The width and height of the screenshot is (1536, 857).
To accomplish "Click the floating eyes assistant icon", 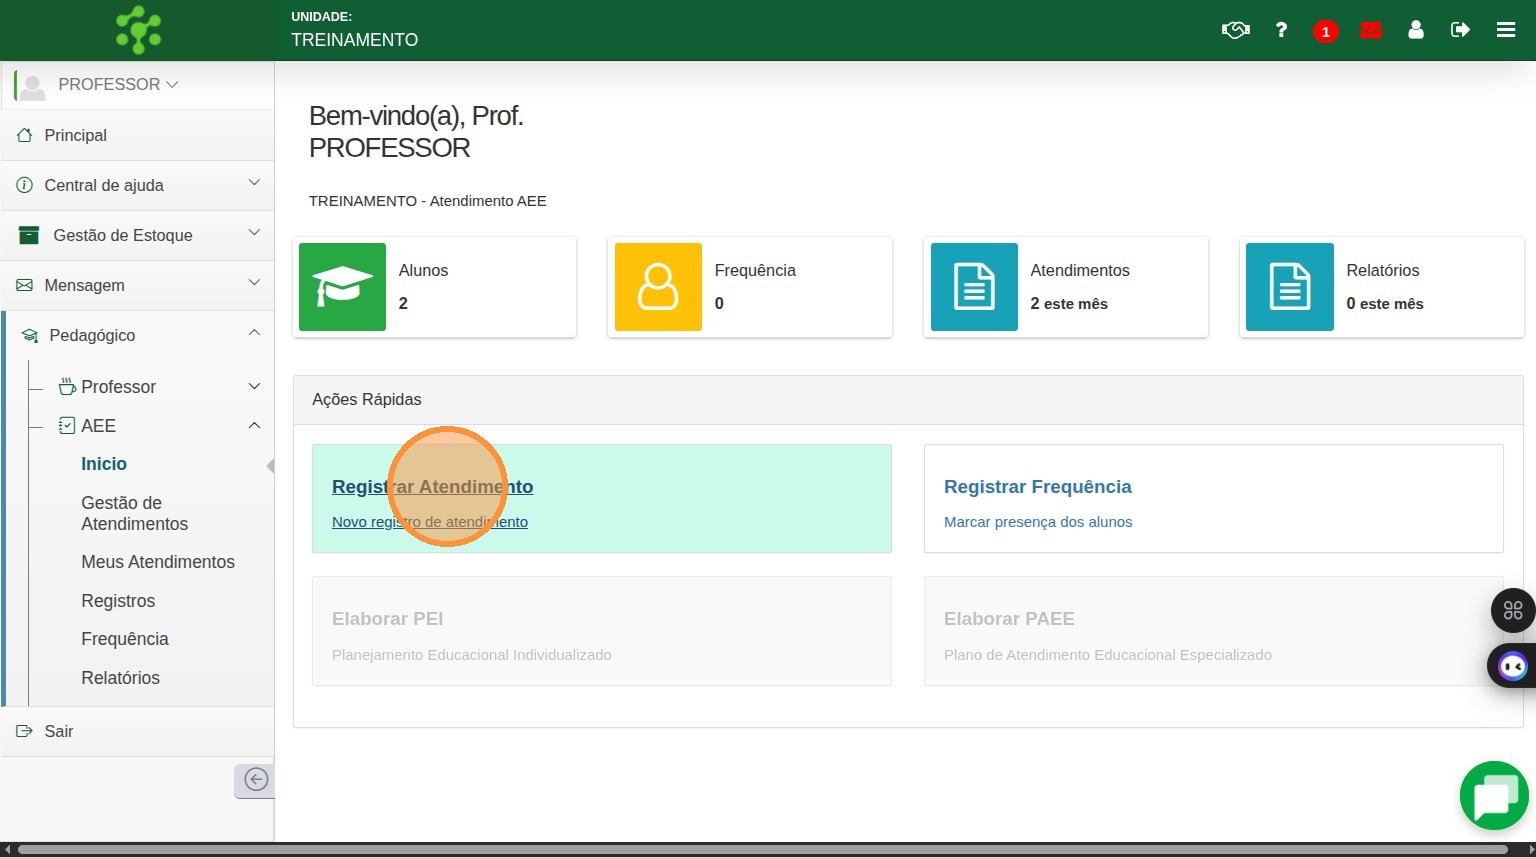I will (x=1512, y=666).
